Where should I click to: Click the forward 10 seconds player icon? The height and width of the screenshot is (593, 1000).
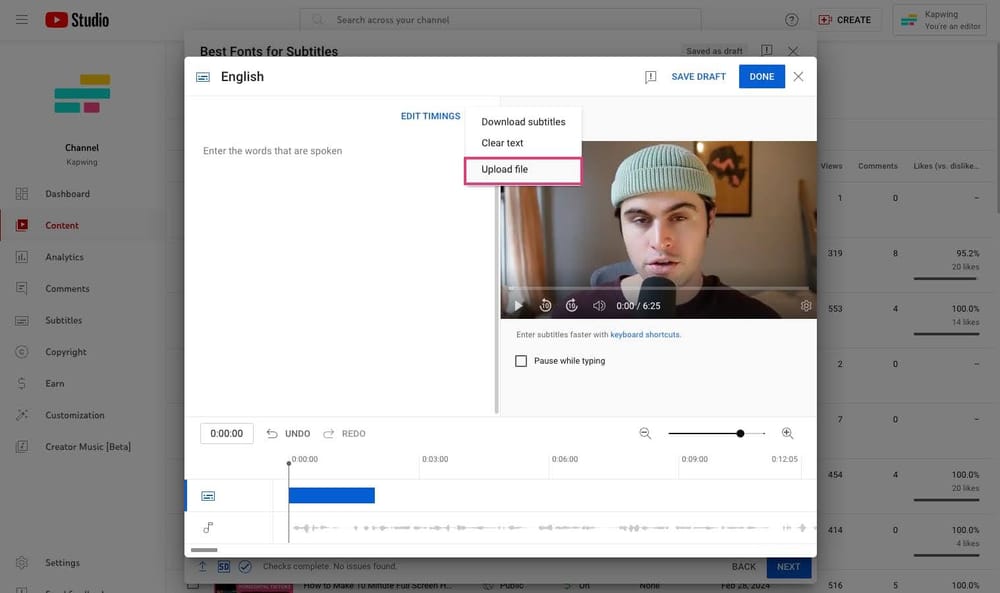[571, 304]
